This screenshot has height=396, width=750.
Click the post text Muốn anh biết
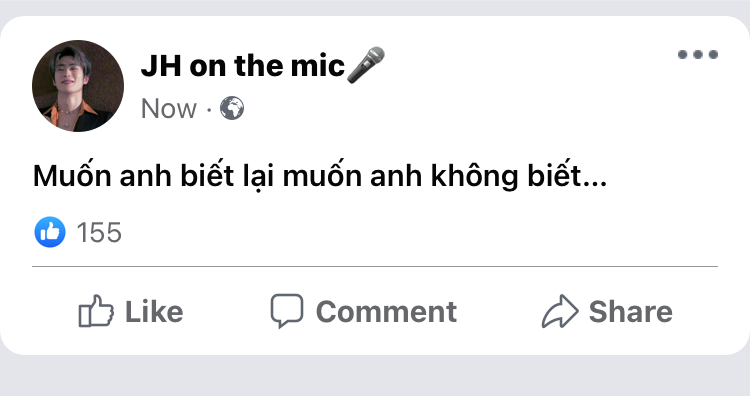pos(133,176)
